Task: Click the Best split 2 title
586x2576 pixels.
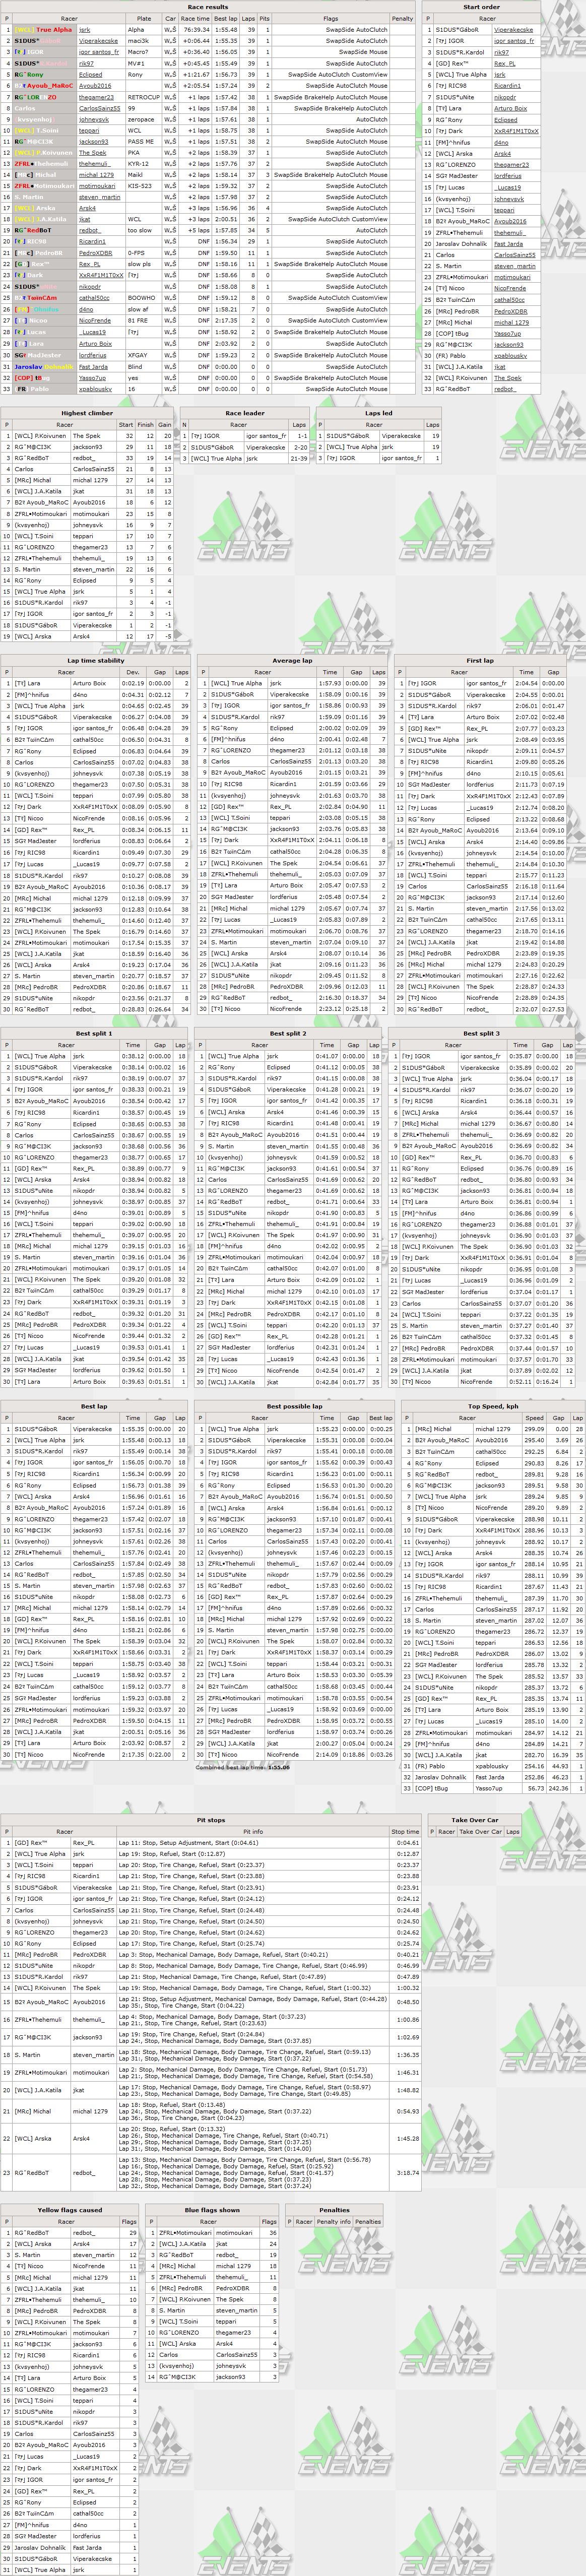Action: (287, 1033)
